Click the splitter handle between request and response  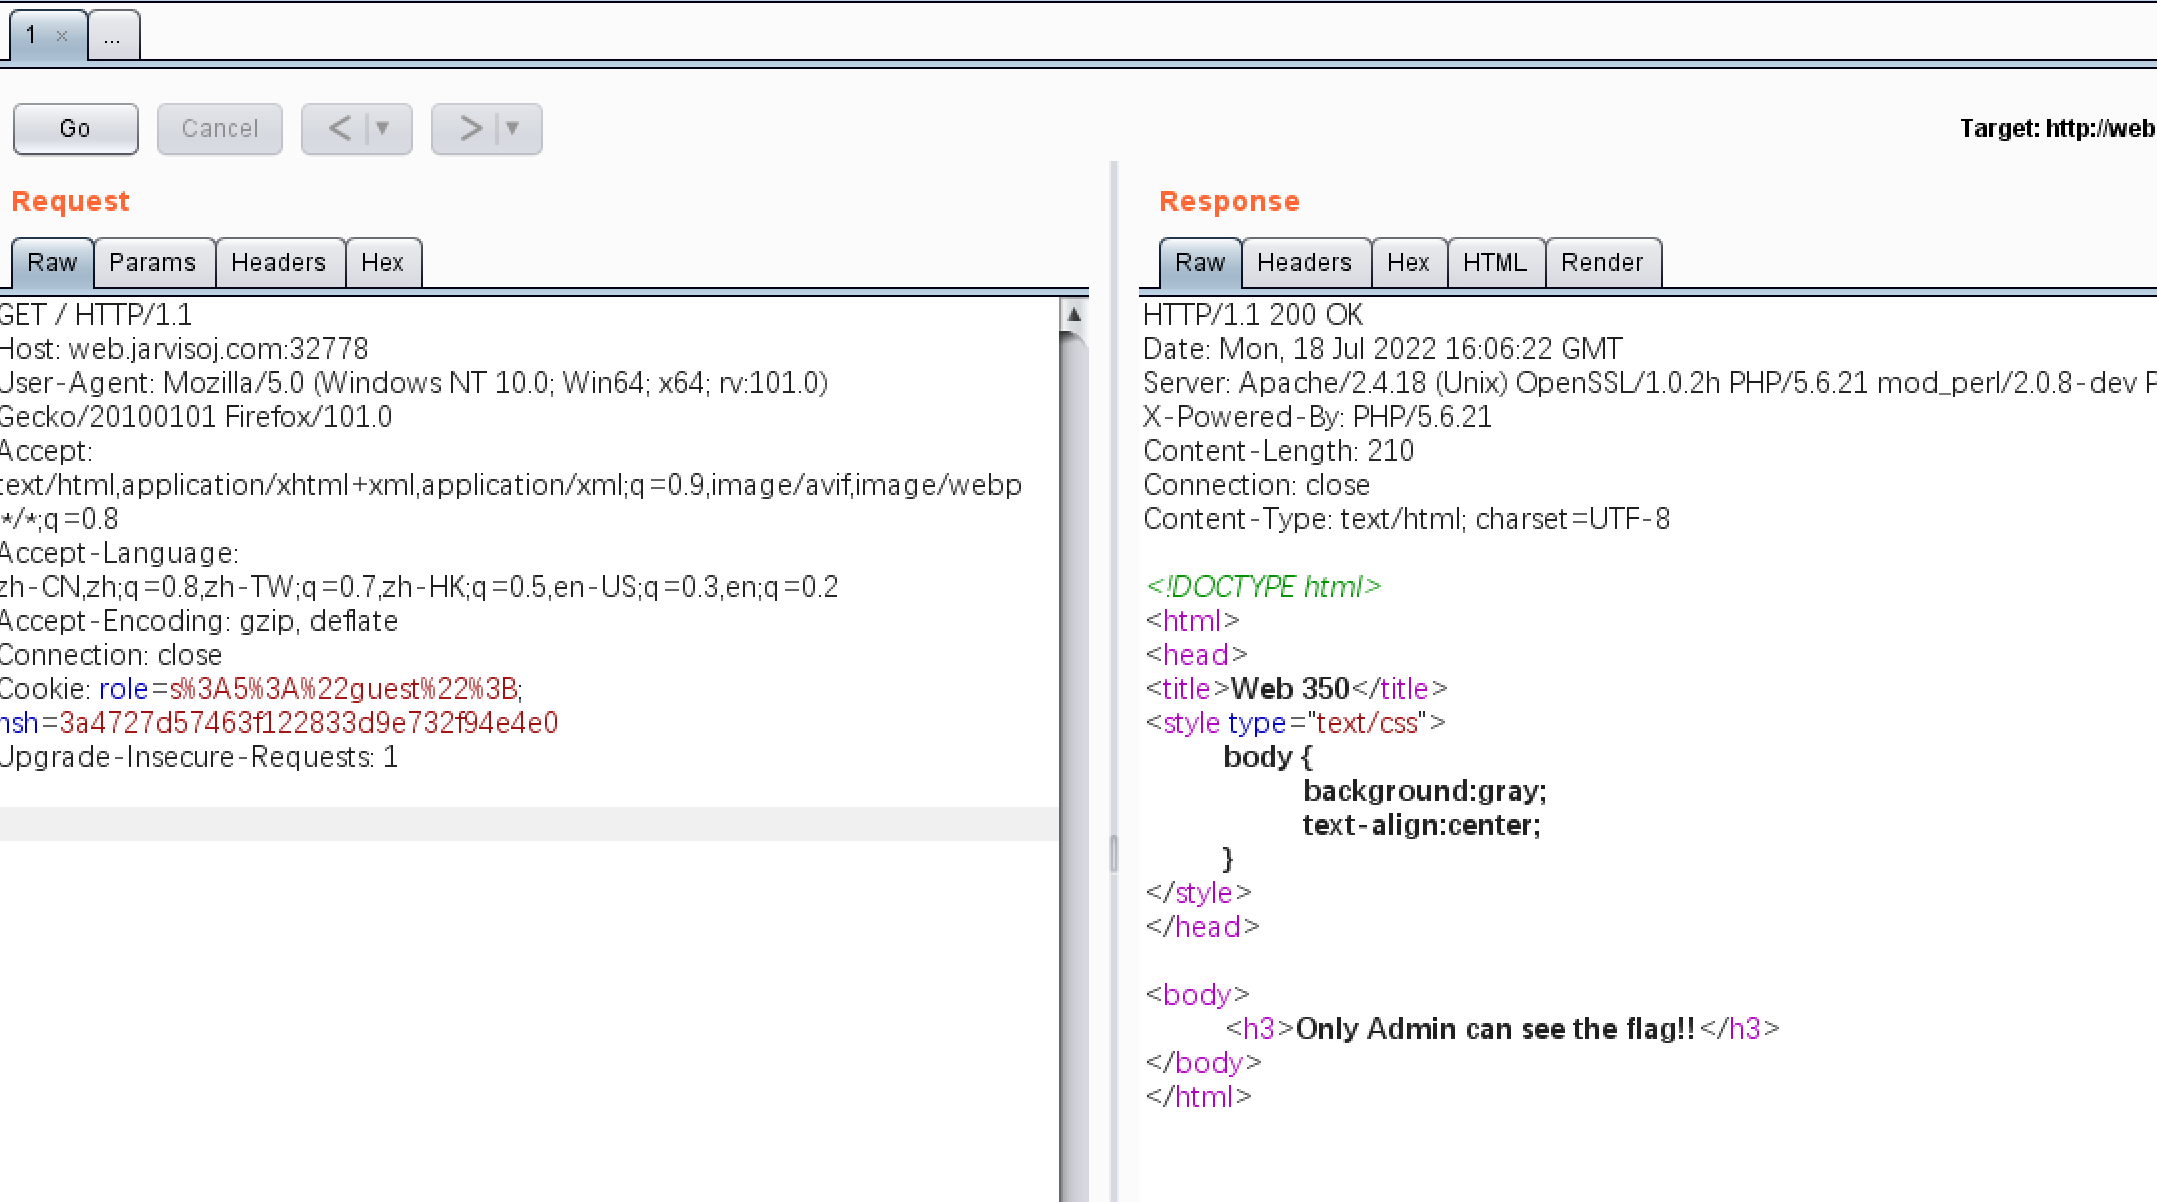pyautogui.click(x=1113, y=855)
